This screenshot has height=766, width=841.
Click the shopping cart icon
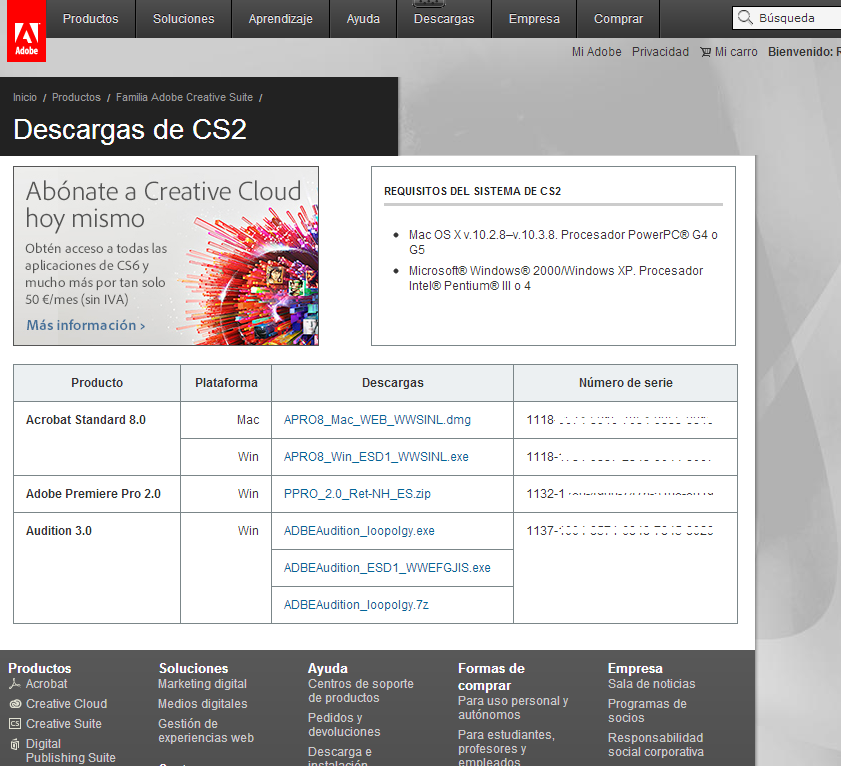705,52
